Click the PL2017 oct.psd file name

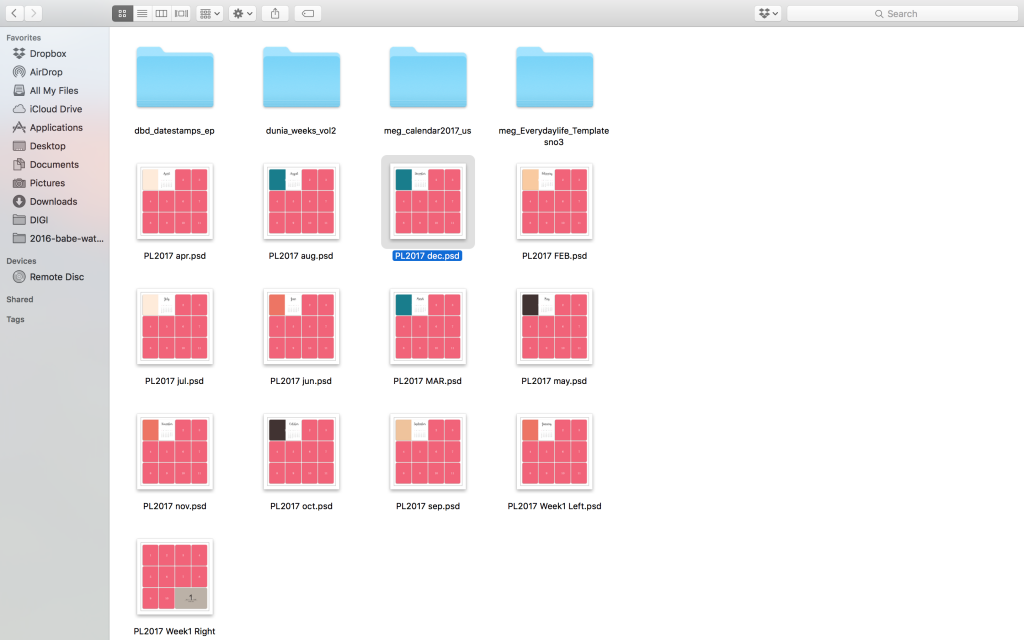[301, 506]
